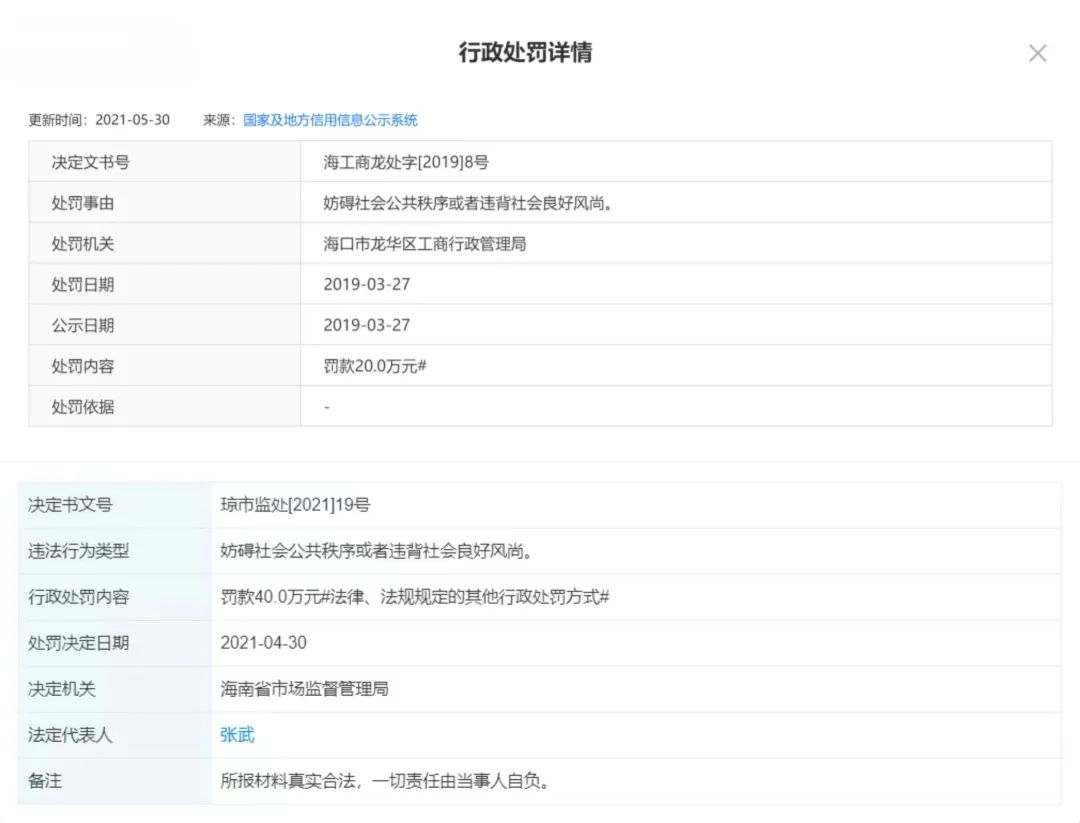1080x823 pixels.
Task: Click the update time 2021-05-30 text
Action: click(132, 120)
